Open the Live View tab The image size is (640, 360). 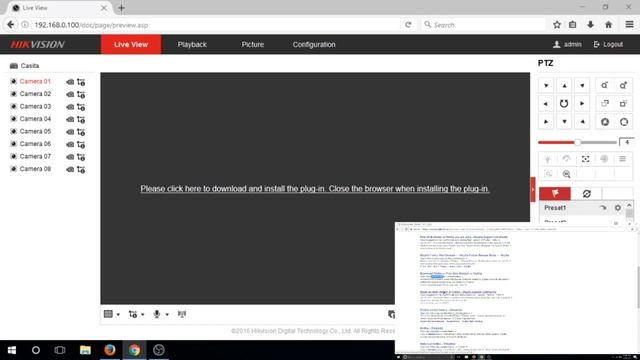(x=131, y=44)
